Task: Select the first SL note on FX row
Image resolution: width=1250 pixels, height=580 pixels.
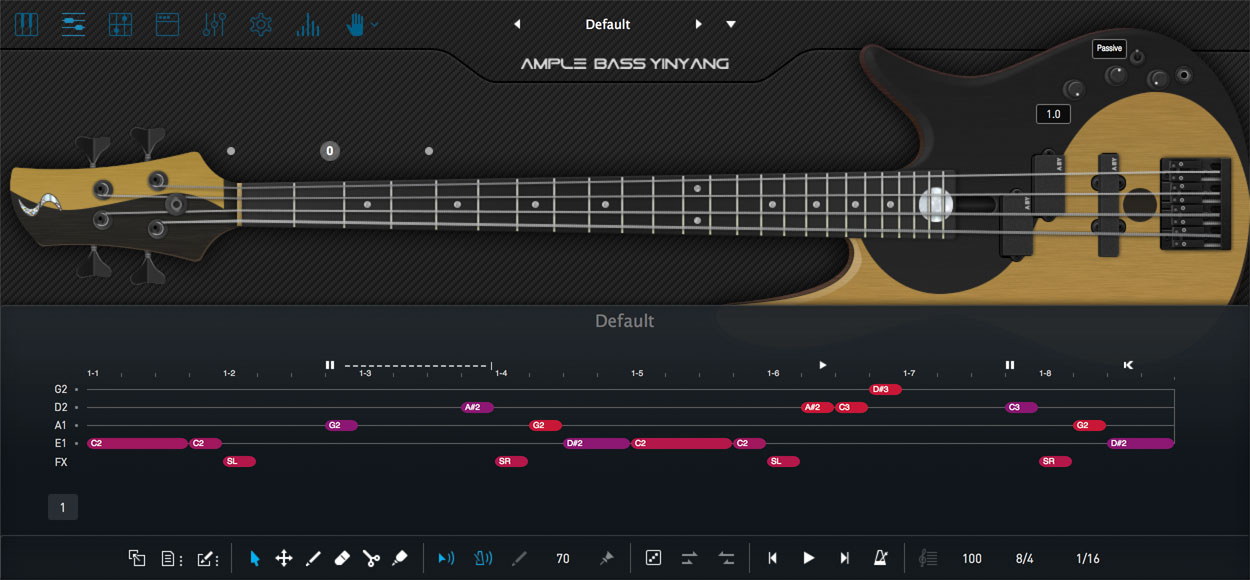Action: pyautogui.click(x=239, y=461)
